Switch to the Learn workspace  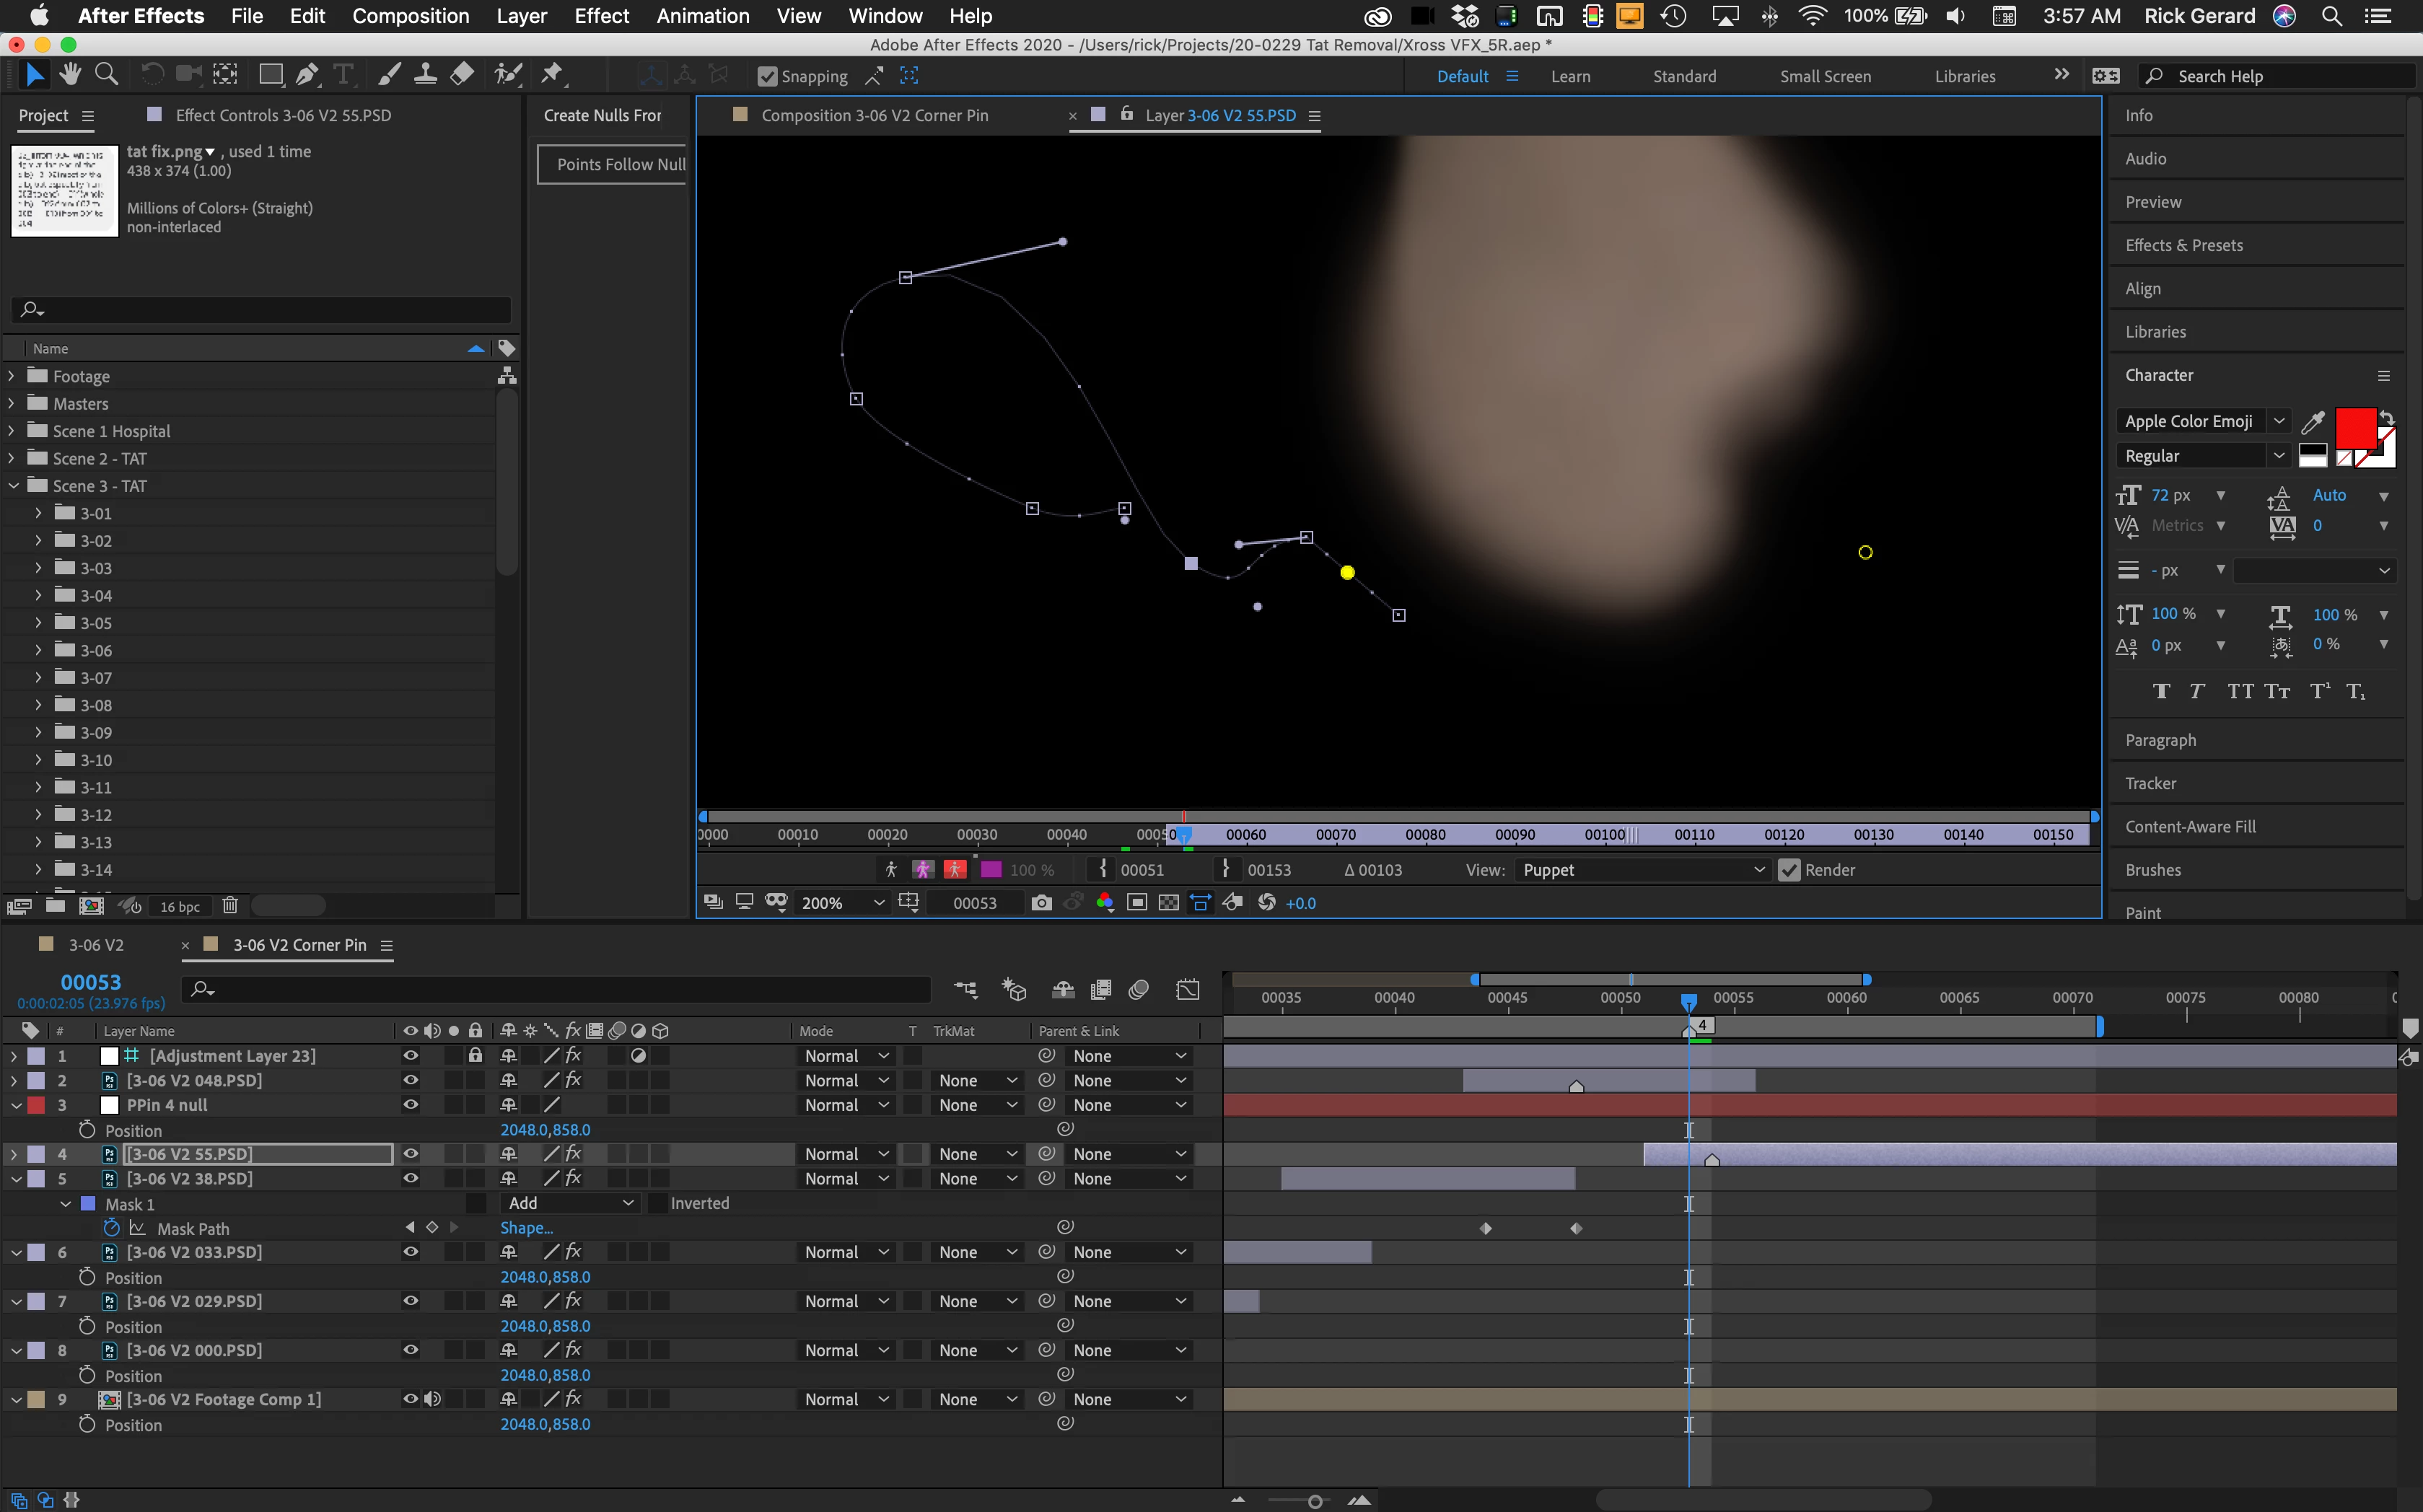click(1570, 77)
